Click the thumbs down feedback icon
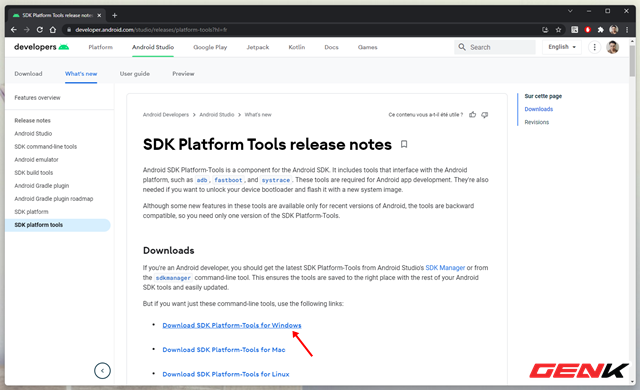Viewport: 640px width, 390px height. [x=484, y=115]
